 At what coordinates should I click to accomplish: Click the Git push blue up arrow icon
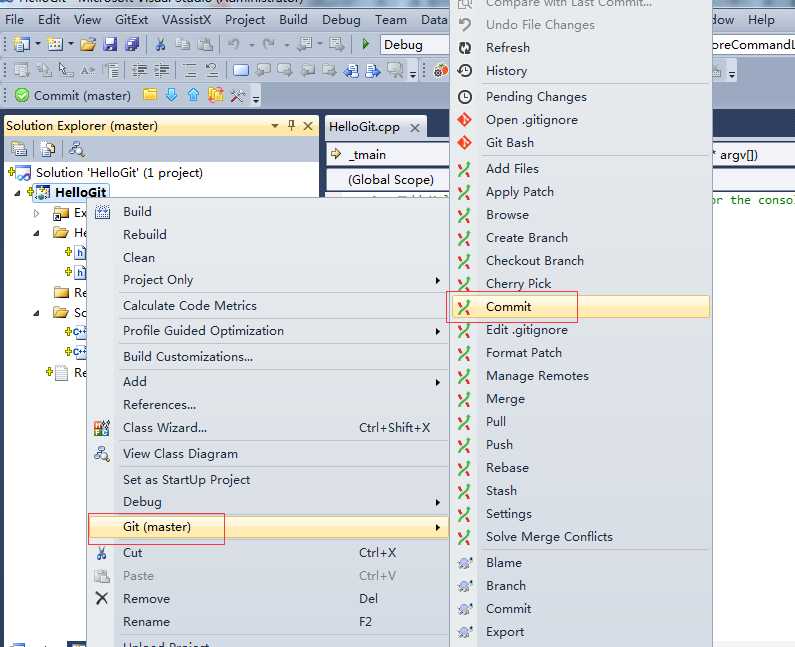point(193,95)
